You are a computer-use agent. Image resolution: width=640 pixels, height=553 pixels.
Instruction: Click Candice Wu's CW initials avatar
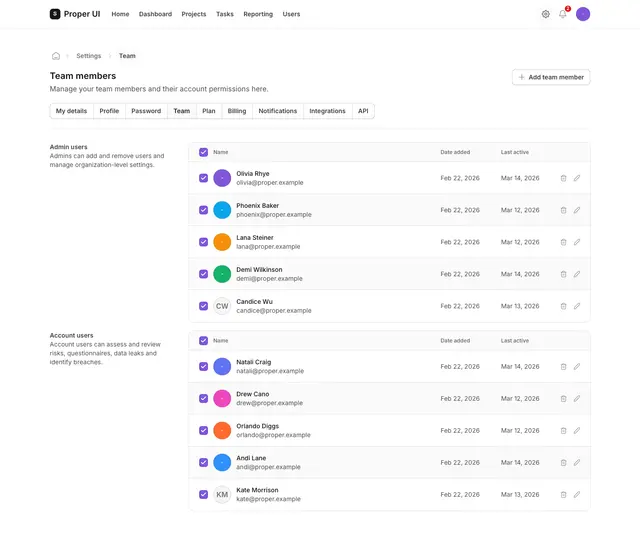[x=222, y=306]
